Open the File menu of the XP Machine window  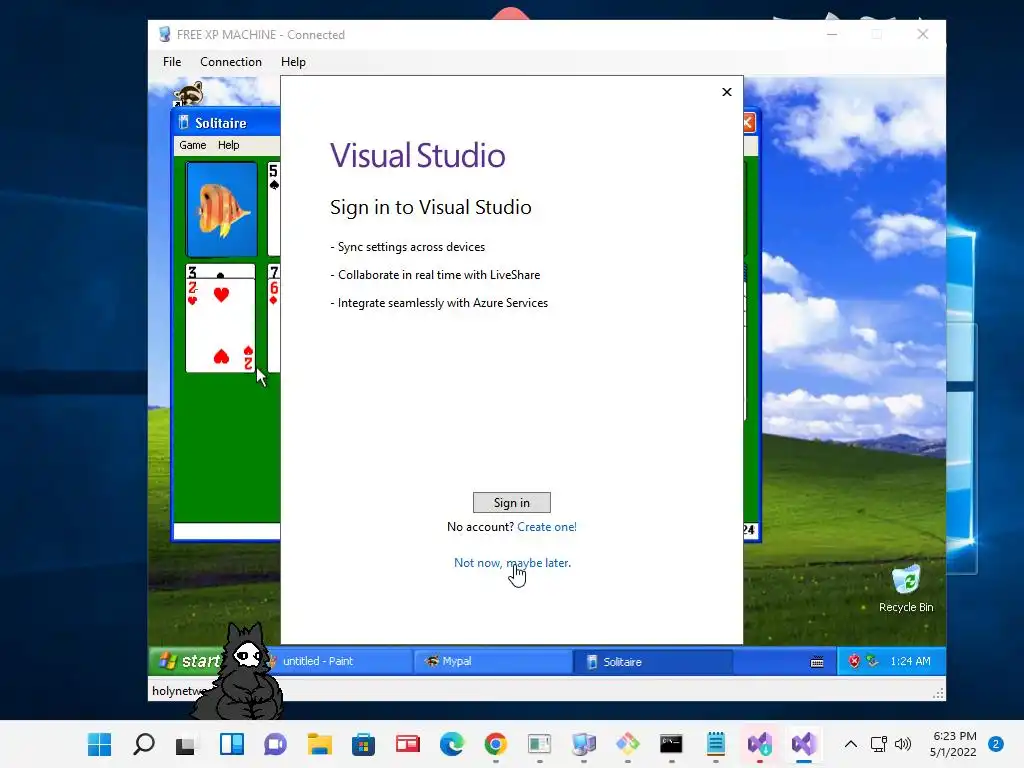pos(172,61)
